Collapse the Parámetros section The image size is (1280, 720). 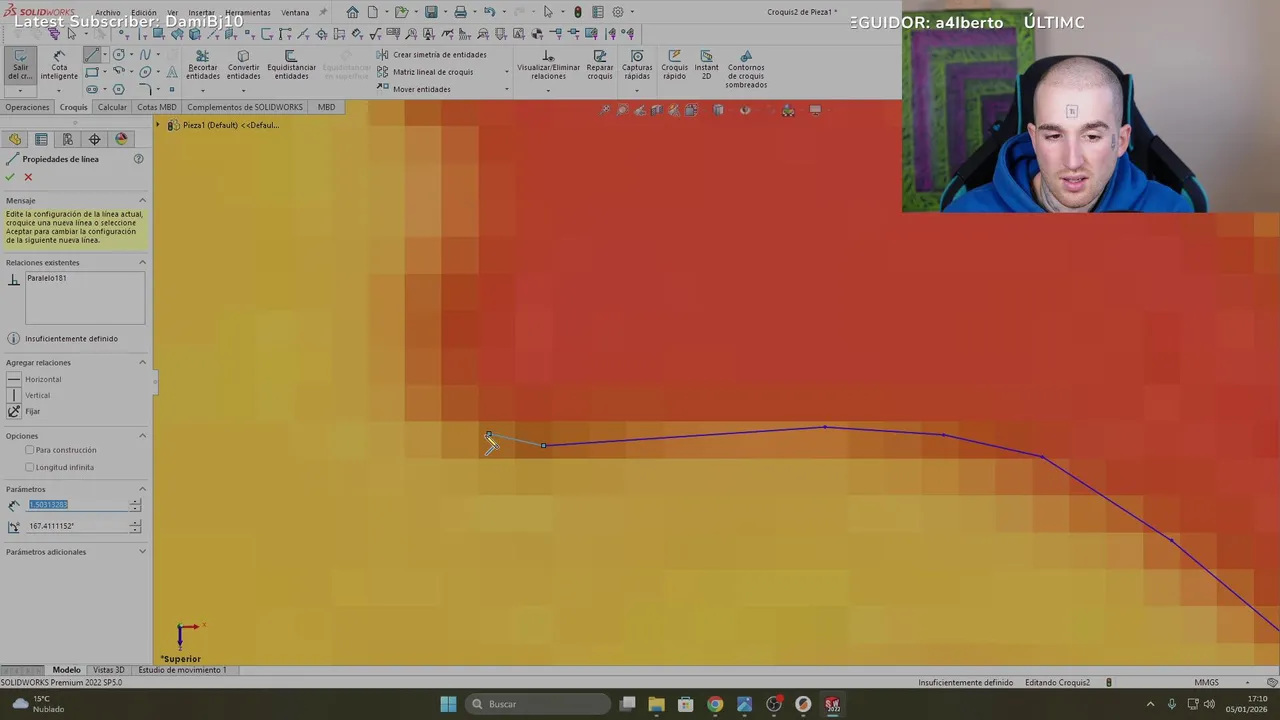(x=142, y=489)
